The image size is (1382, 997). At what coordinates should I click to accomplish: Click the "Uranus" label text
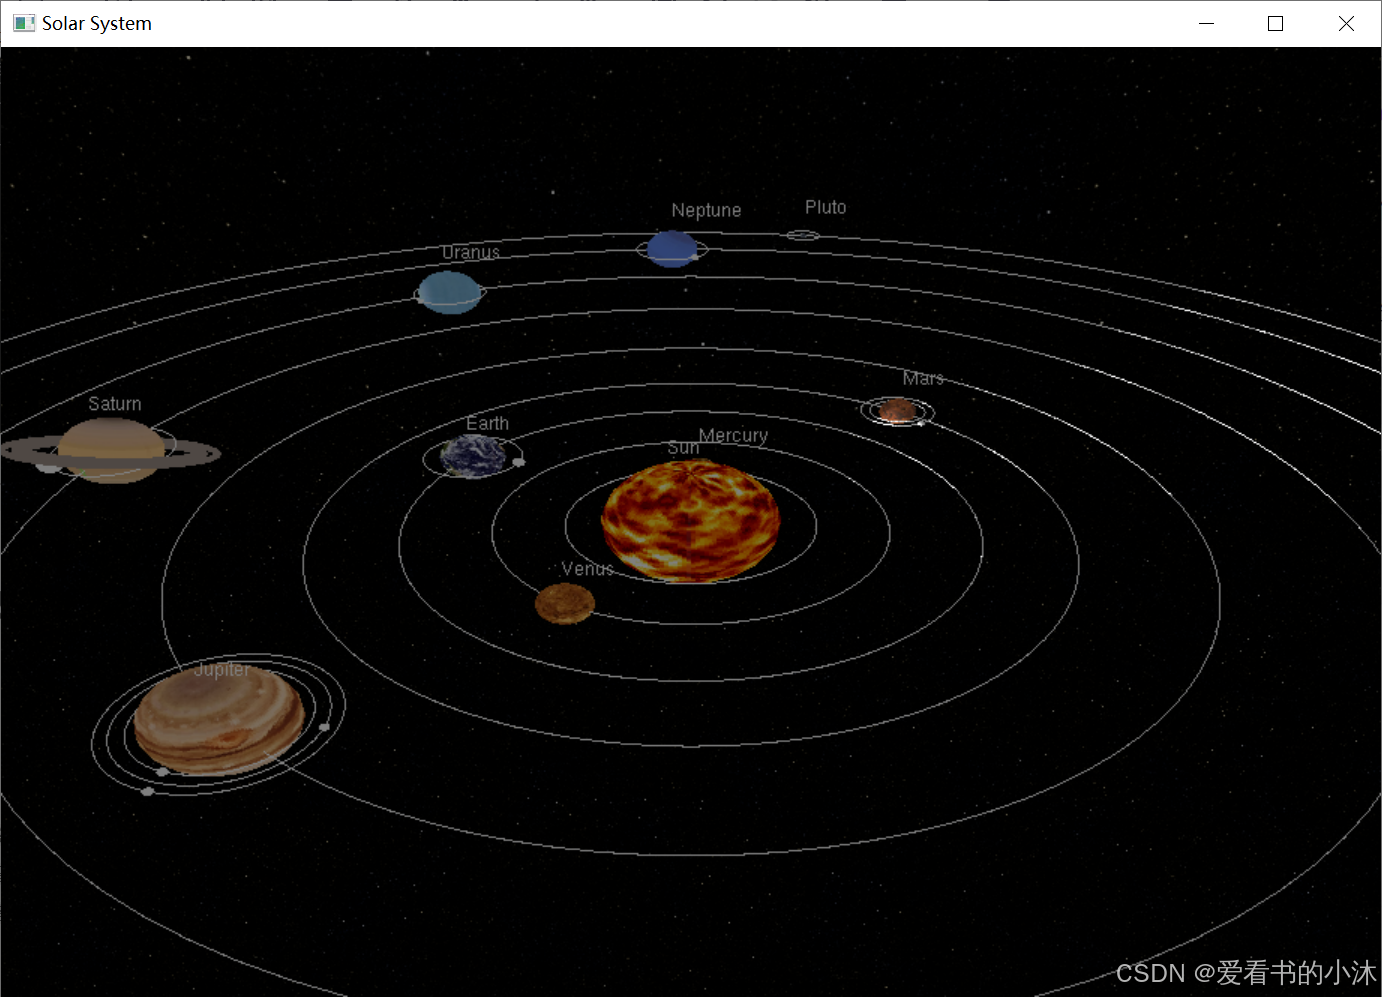pos(471,252)
